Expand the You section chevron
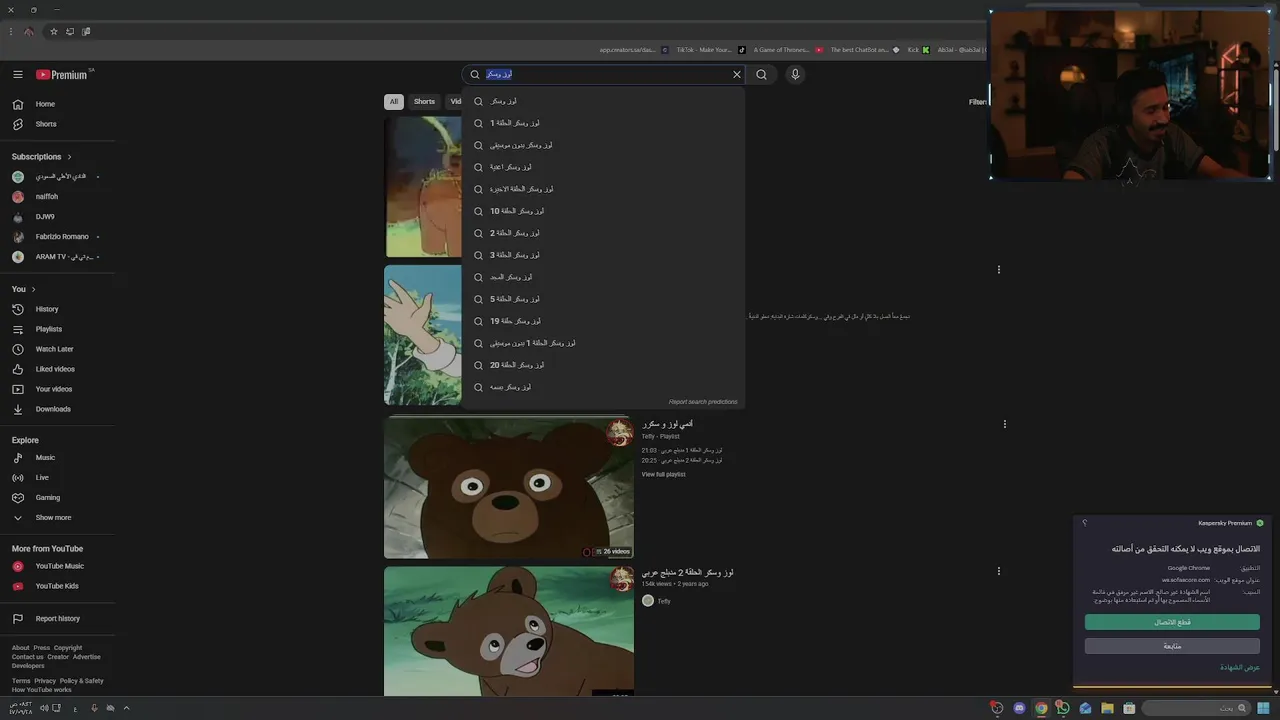This screenshot has height=720, width=1280. click(x=33, y=289)
